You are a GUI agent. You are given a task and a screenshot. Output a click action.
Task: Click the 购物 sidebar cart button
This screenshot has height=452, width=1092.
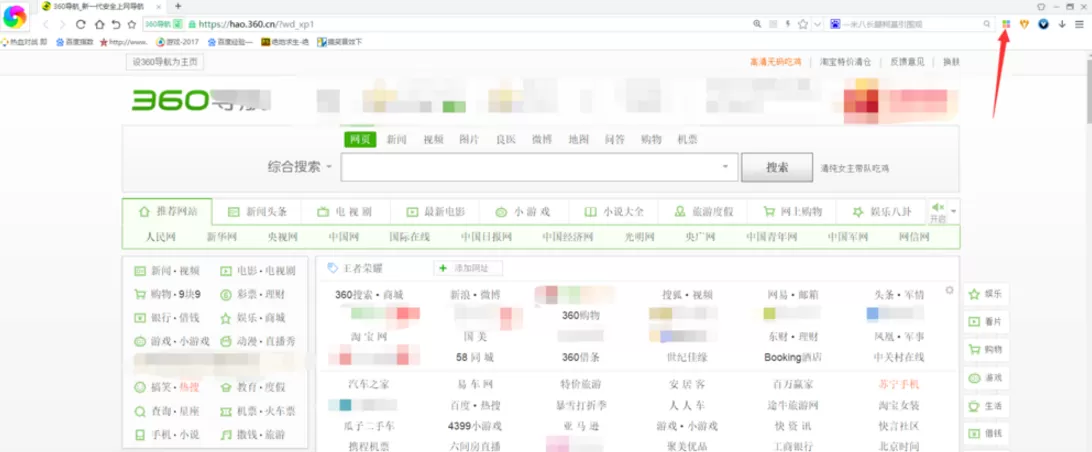pyautogui.click(x=985, y=350)
